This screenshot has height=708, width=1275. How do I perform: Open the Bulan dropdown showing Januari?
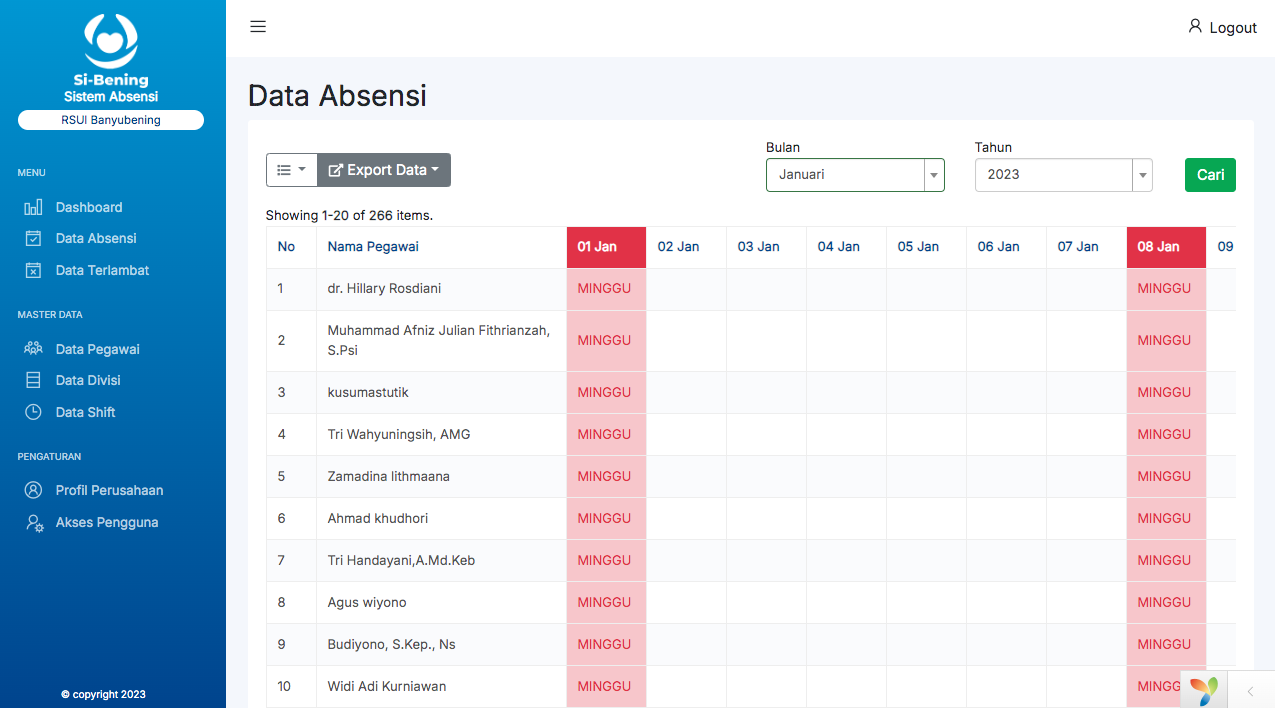click(x=855, y=175)
